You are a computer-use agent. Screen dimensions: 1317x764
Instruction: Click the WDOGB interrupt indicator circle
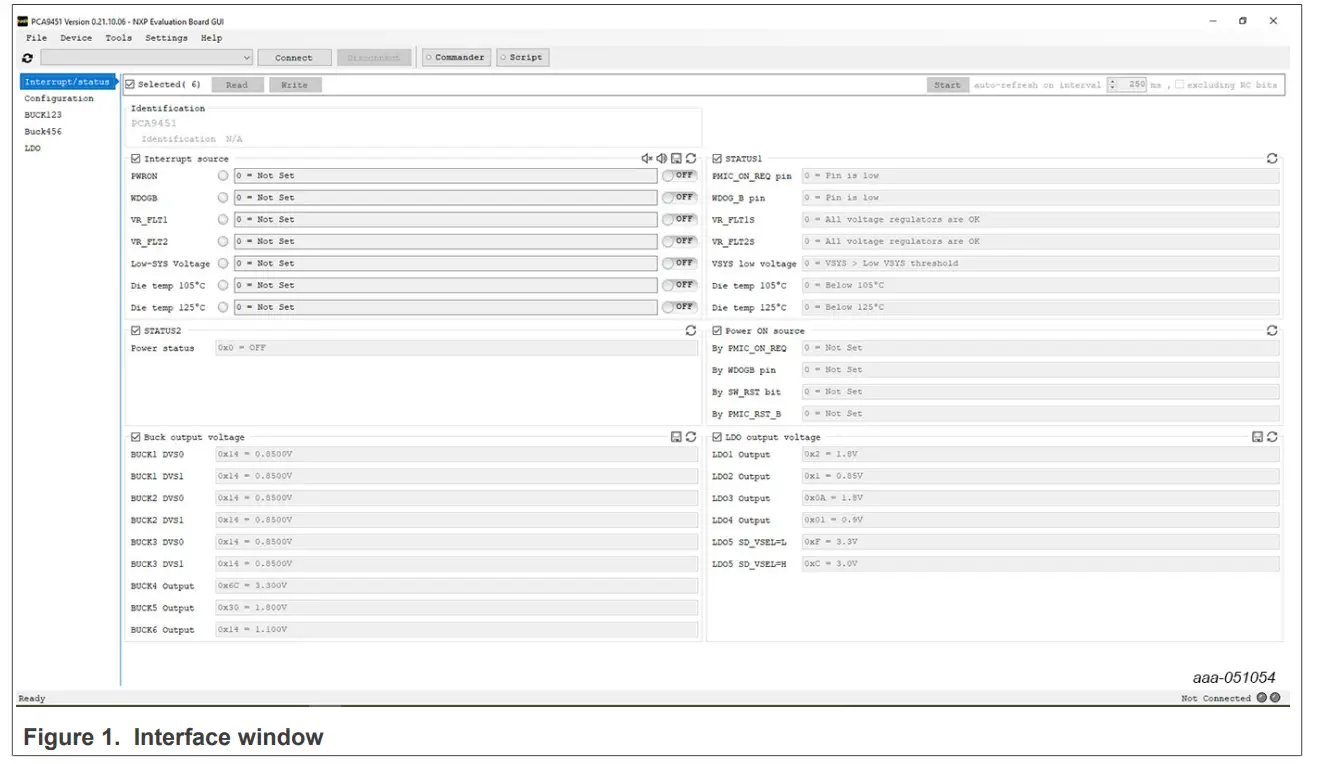(223, 198)
